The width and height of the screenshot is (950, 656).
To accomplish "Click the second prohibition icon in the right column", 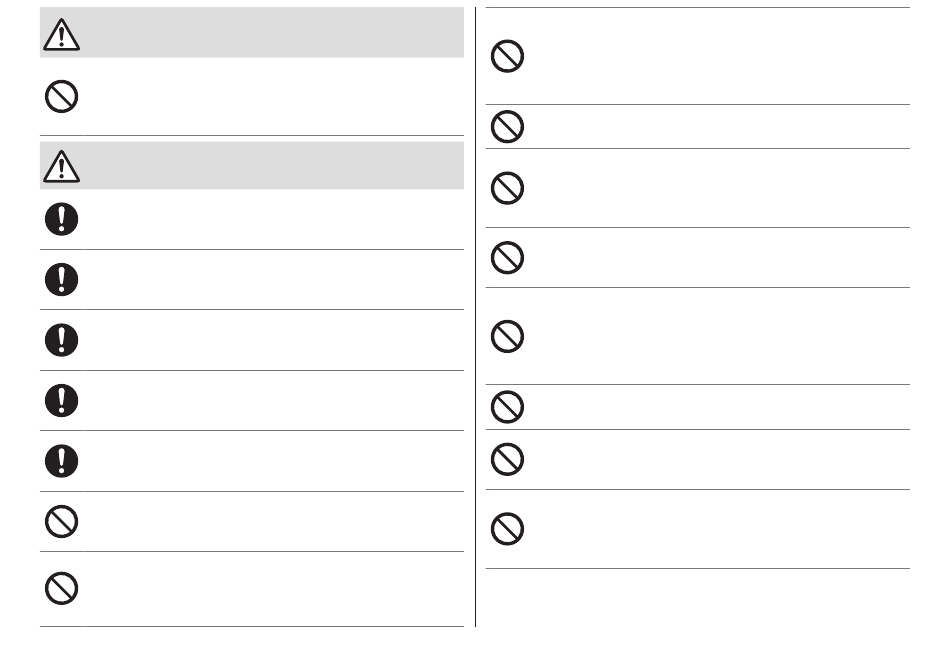I will [x=507, y=127].
